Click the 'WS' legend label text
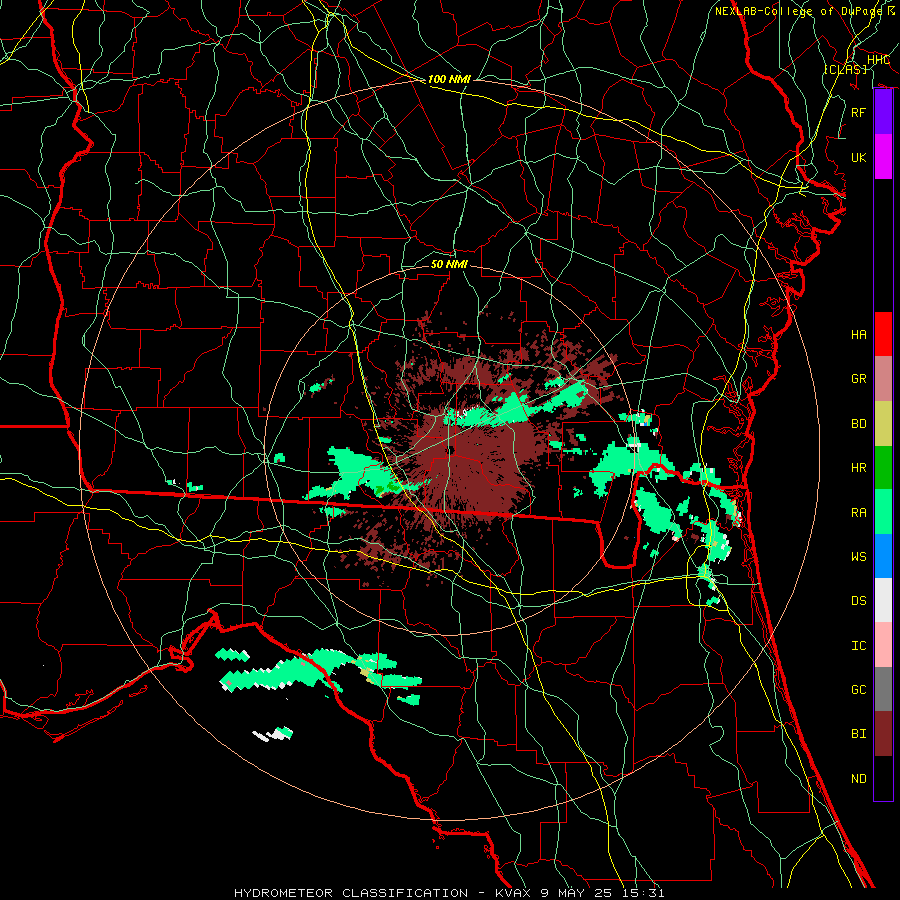 point(858,556)
